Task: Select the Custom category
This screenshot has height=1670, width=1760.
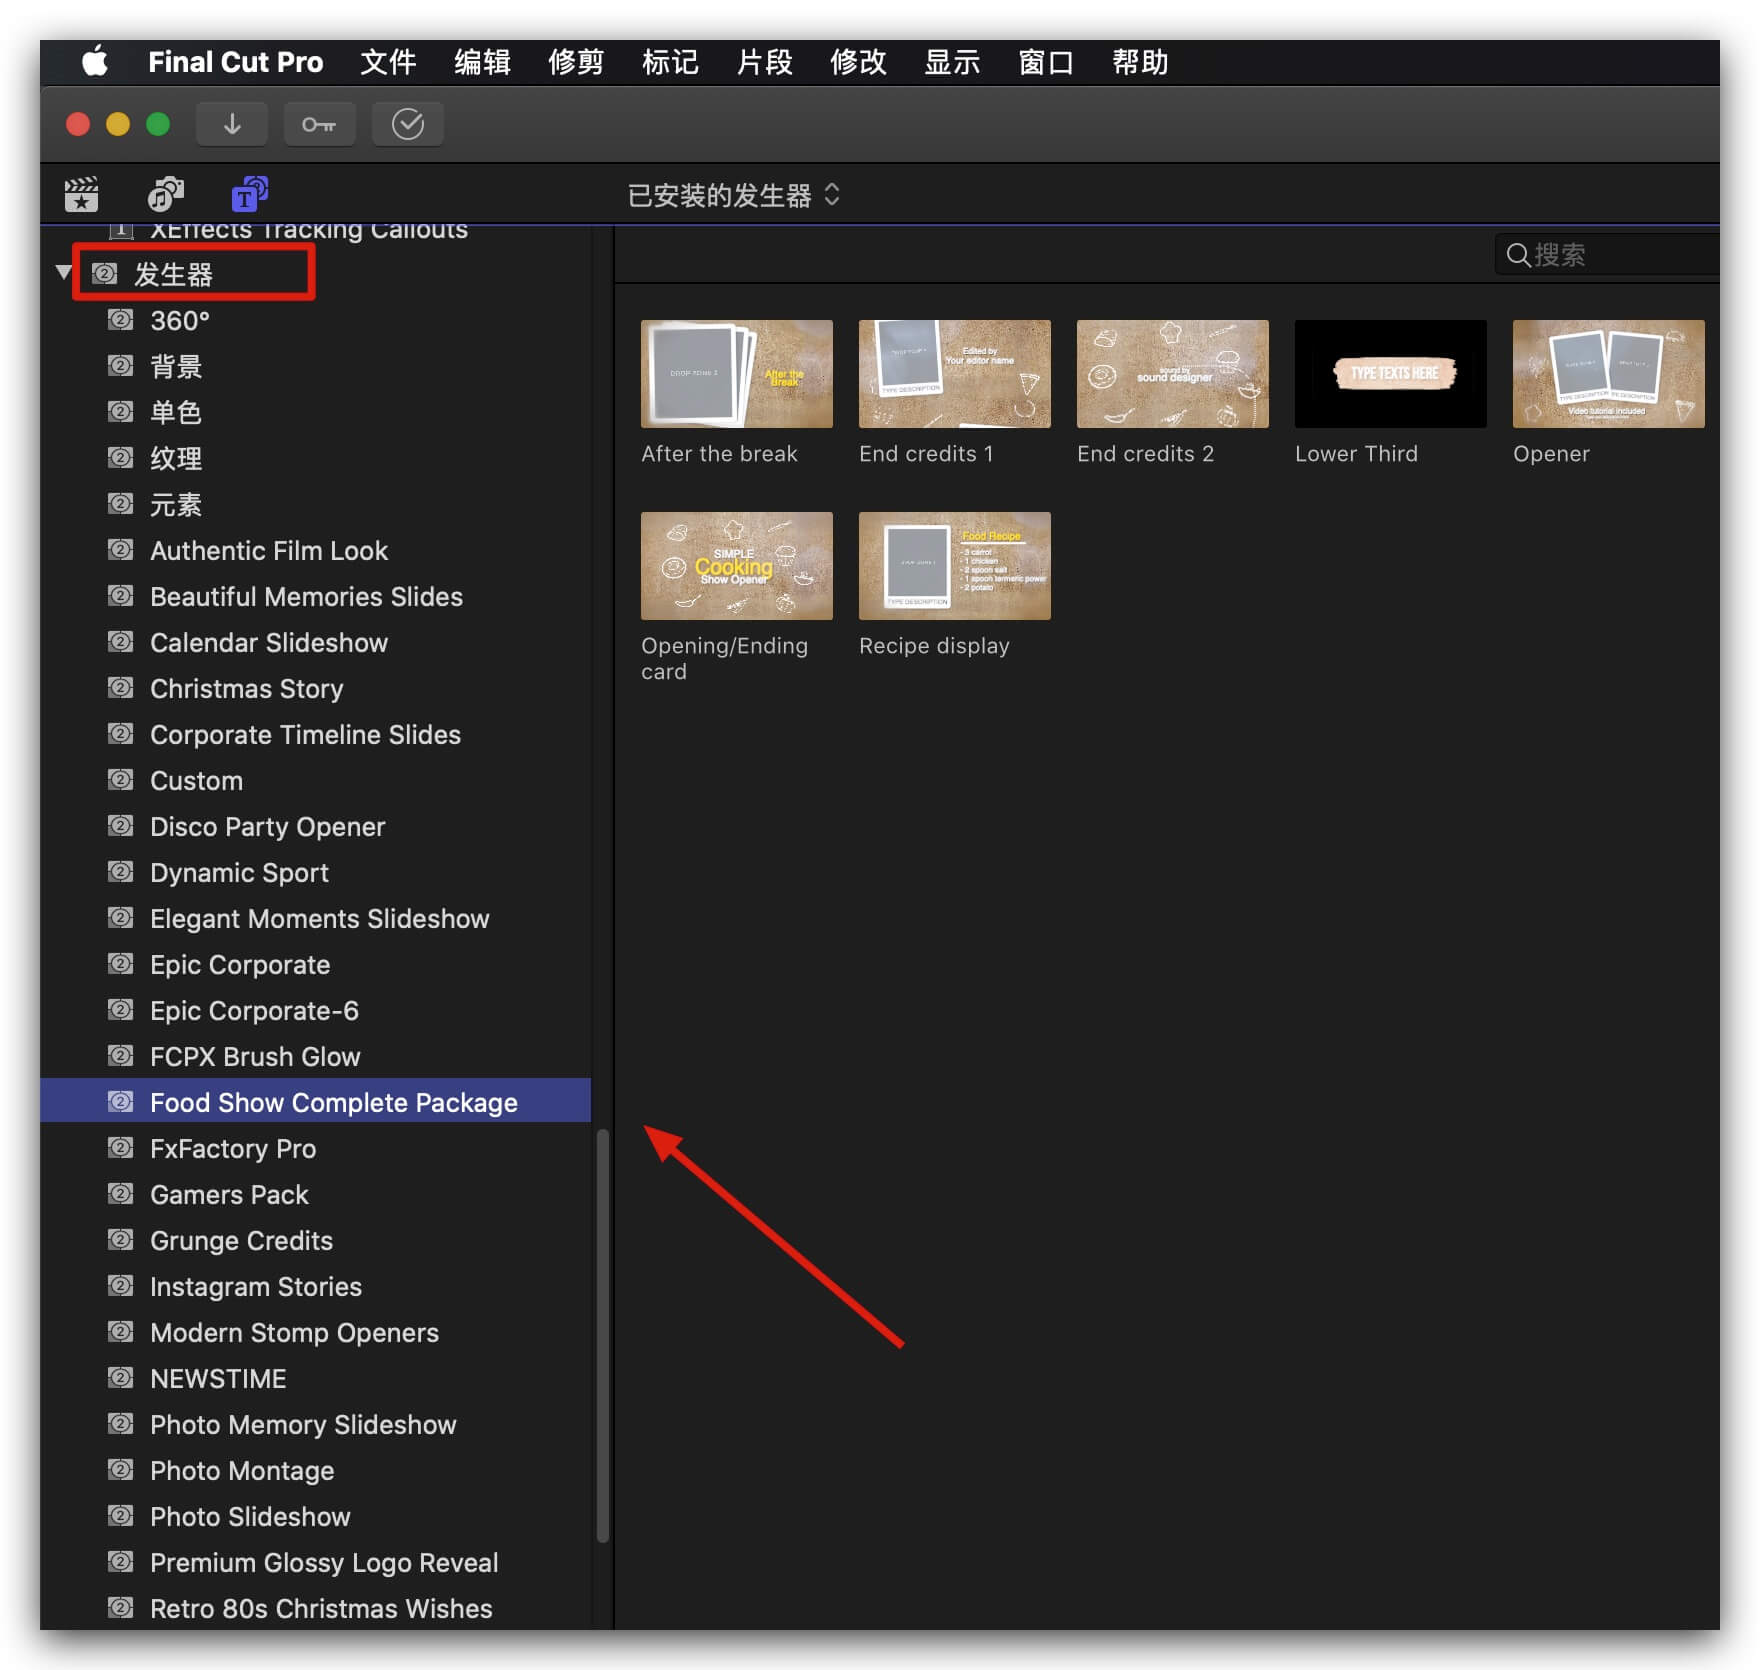Action: coord(315,780)
